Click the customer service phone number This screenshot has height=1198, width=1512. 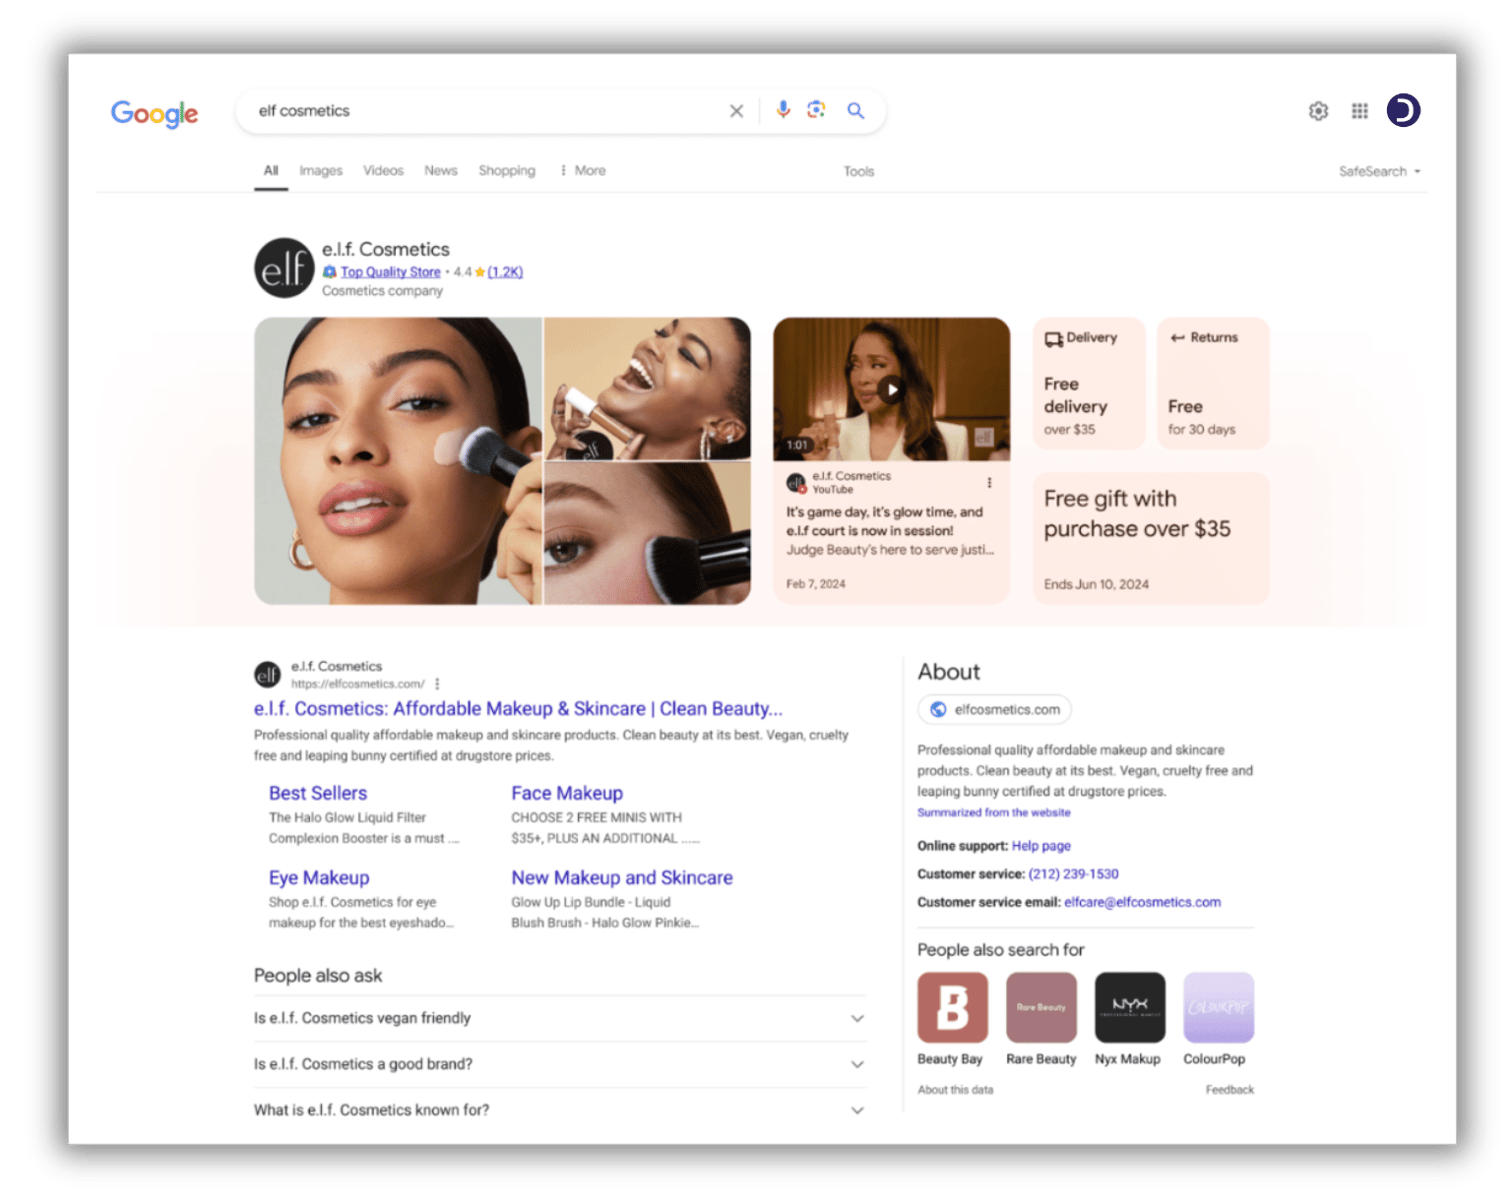tap(1073, 874)
